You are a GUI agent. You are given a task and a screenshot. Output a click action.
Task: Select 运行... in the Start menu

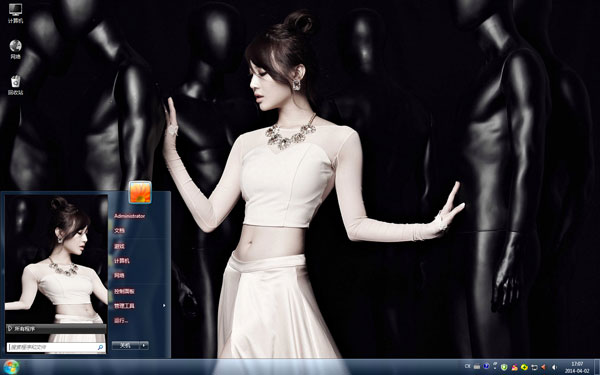click(x=121, y=321)
